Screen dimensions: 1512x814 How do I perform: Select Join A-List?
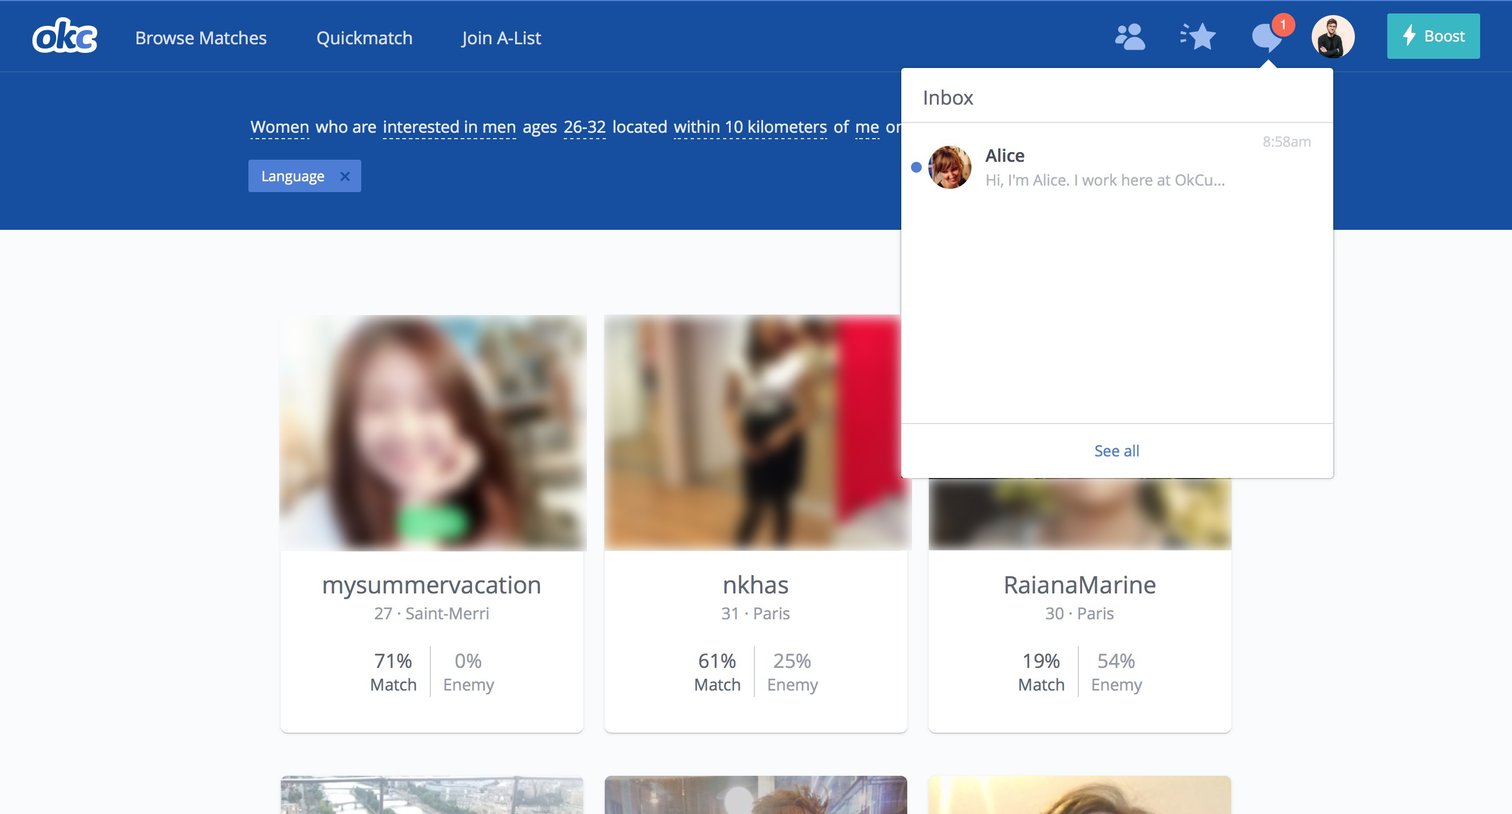(501, 38)
